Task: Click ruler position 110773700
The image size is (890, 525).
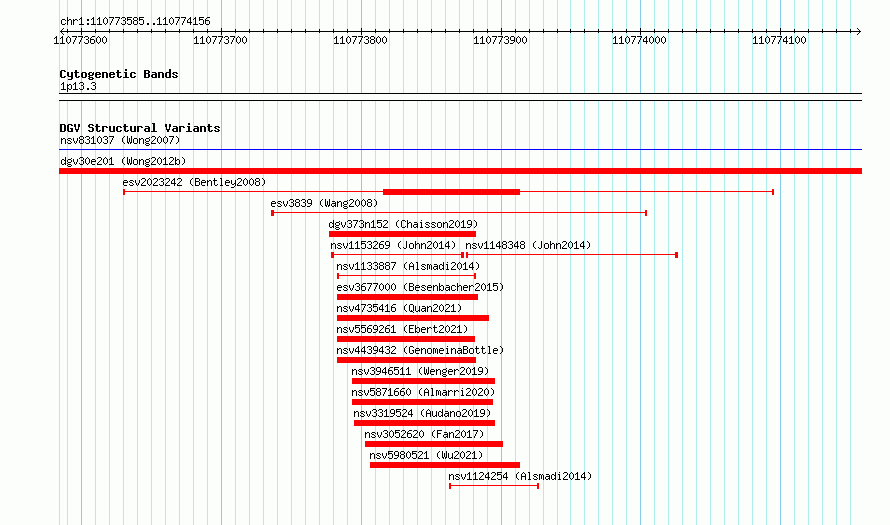Action: point(220,40)
